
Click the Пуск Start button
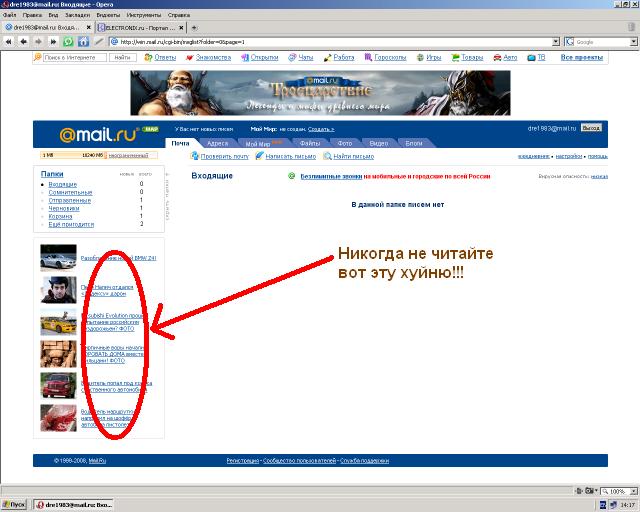pos(13,505)
